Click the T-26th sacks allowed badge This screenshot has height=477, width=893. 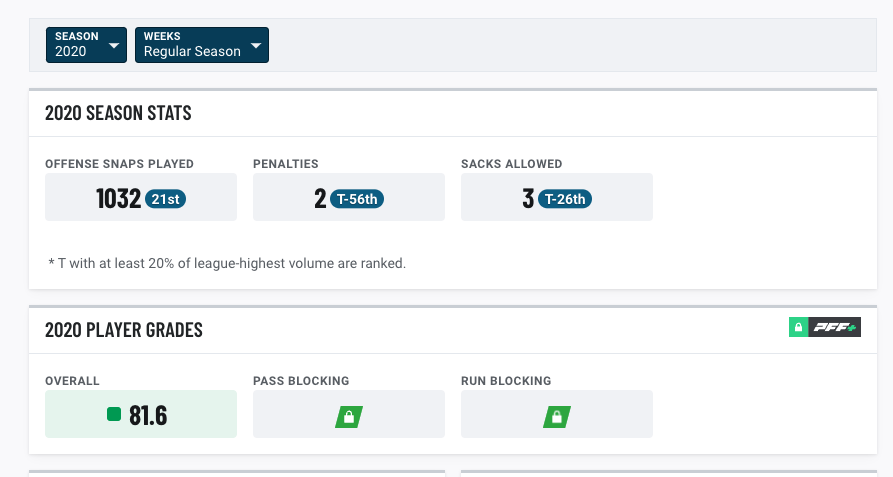[565, 199]
